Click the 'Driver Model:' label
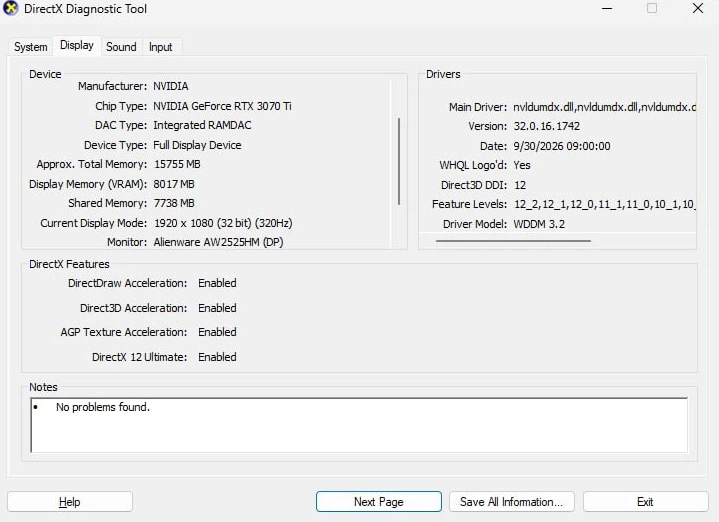 pyautogui.click(x=475, y=224)
